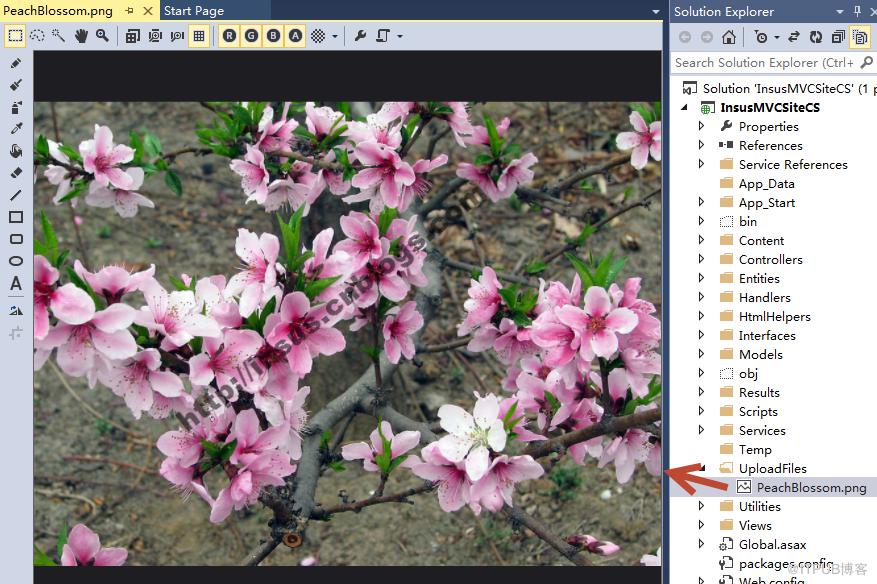Pick the eyedropper color picker tool
Screen dimensions: 877x584
(x=16, y=129)
